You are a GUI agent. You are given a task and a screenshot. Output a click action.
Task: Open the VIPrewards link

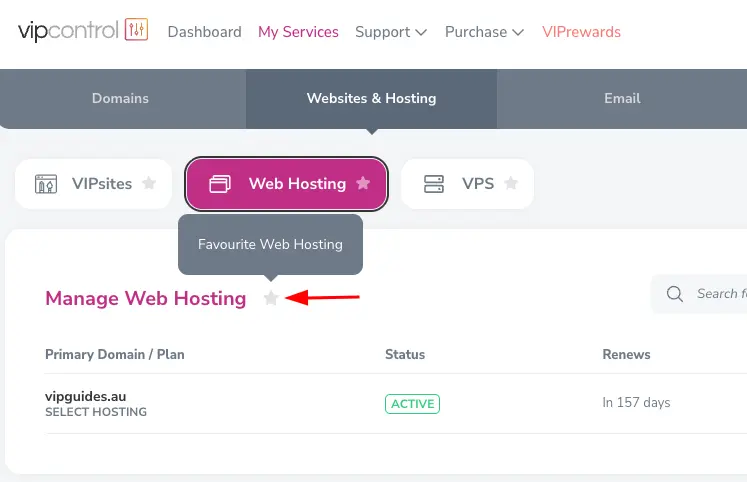coord(581,32)
